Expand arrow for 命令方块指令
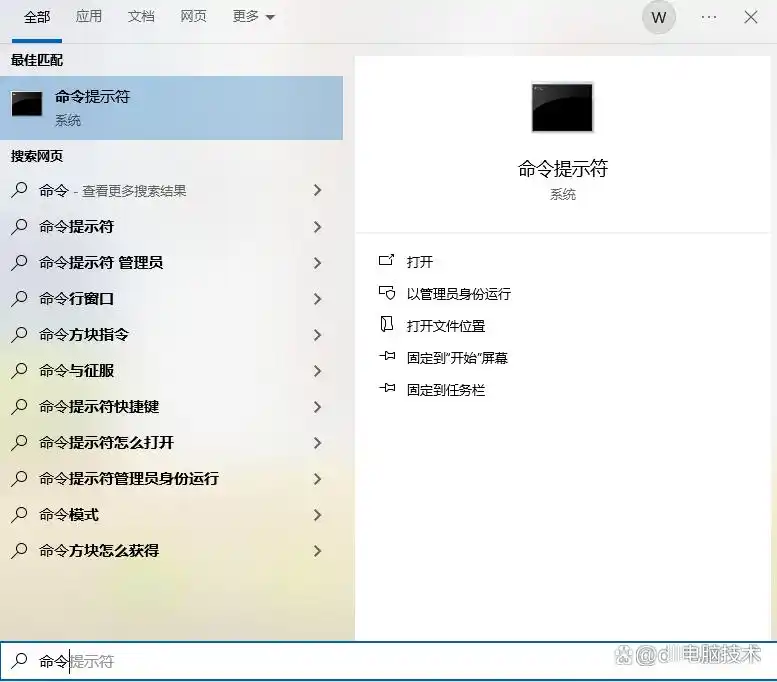Screen dimensions: 777x682 [x=318, y=335]
